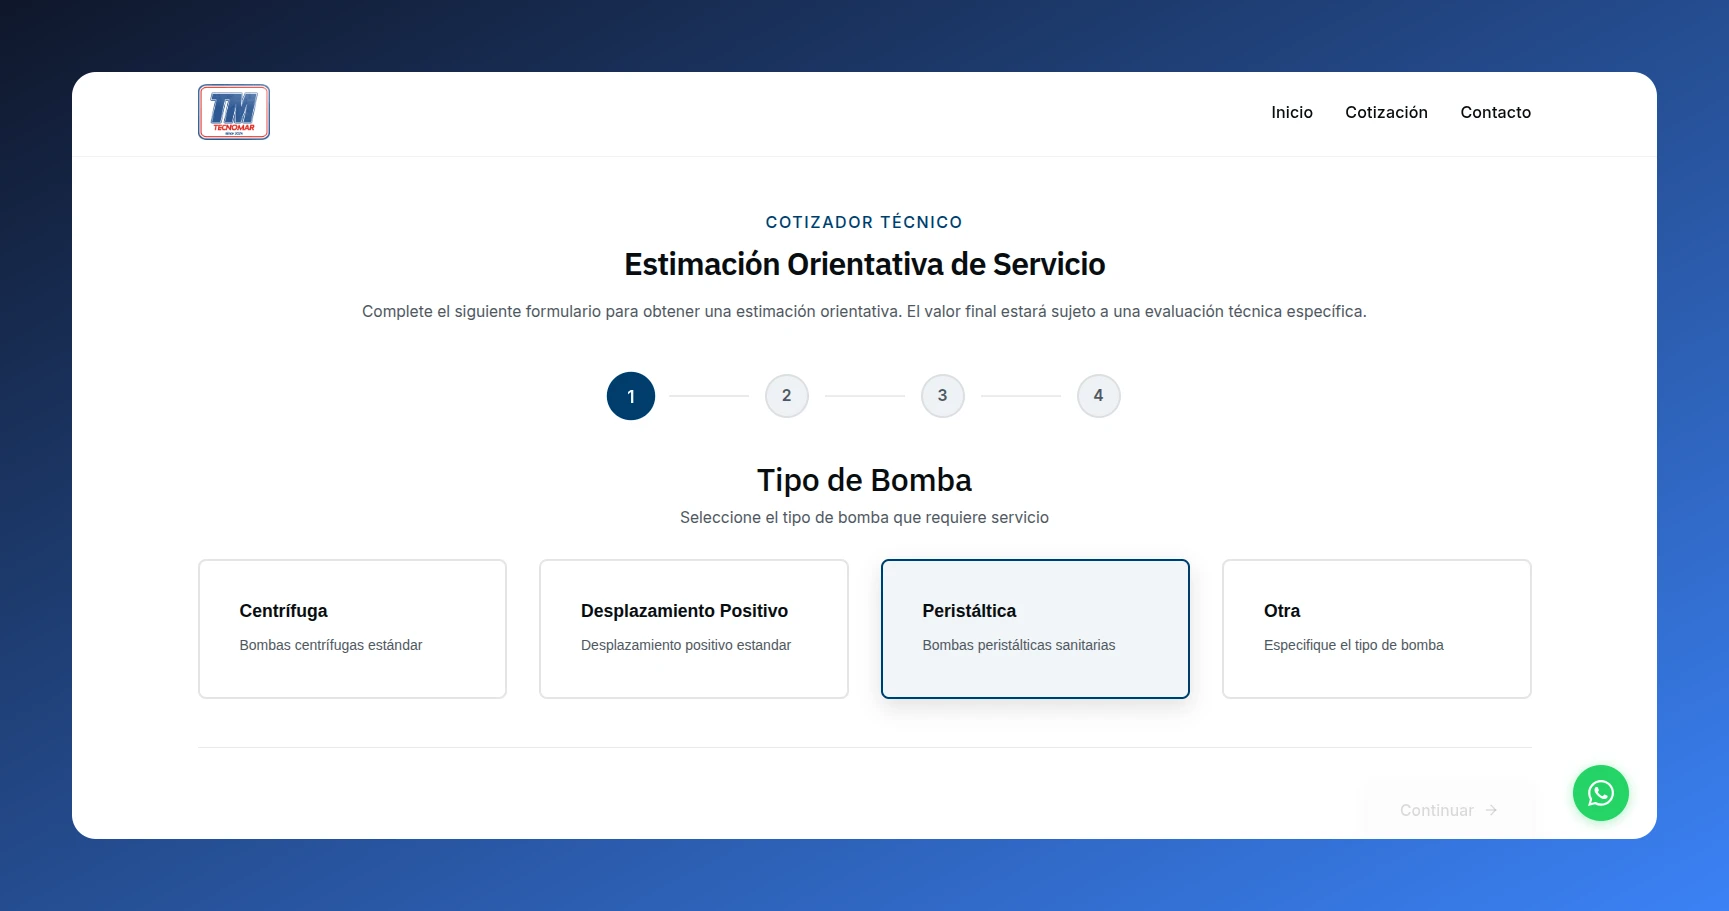Click 'Seleccione el tipo de bomba' subtitle
1729x911 pixels.
(x=864, y=517)
